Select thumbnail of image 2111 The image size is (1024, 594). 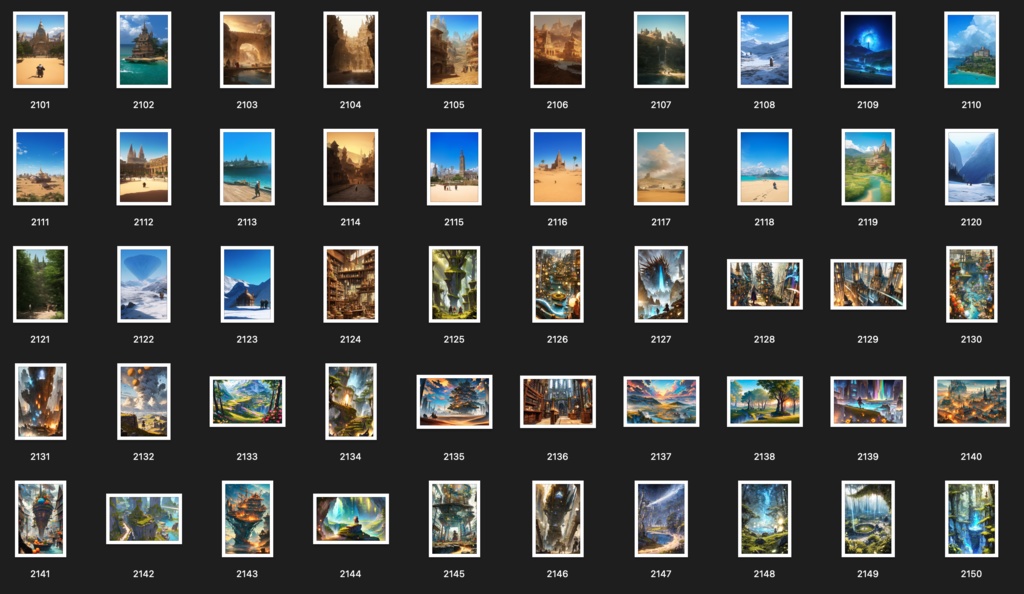pos(40,167)
